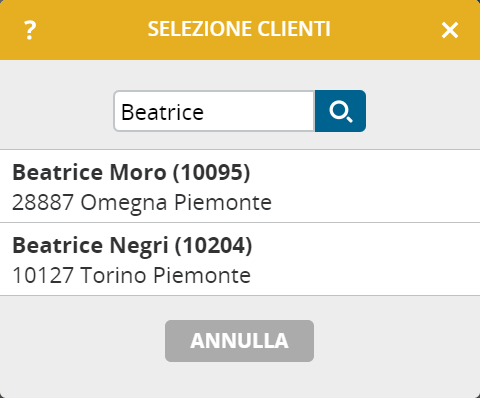Click the SELEZIONE CLIENTI title text
480x398 pixels.
coord(239,29)
